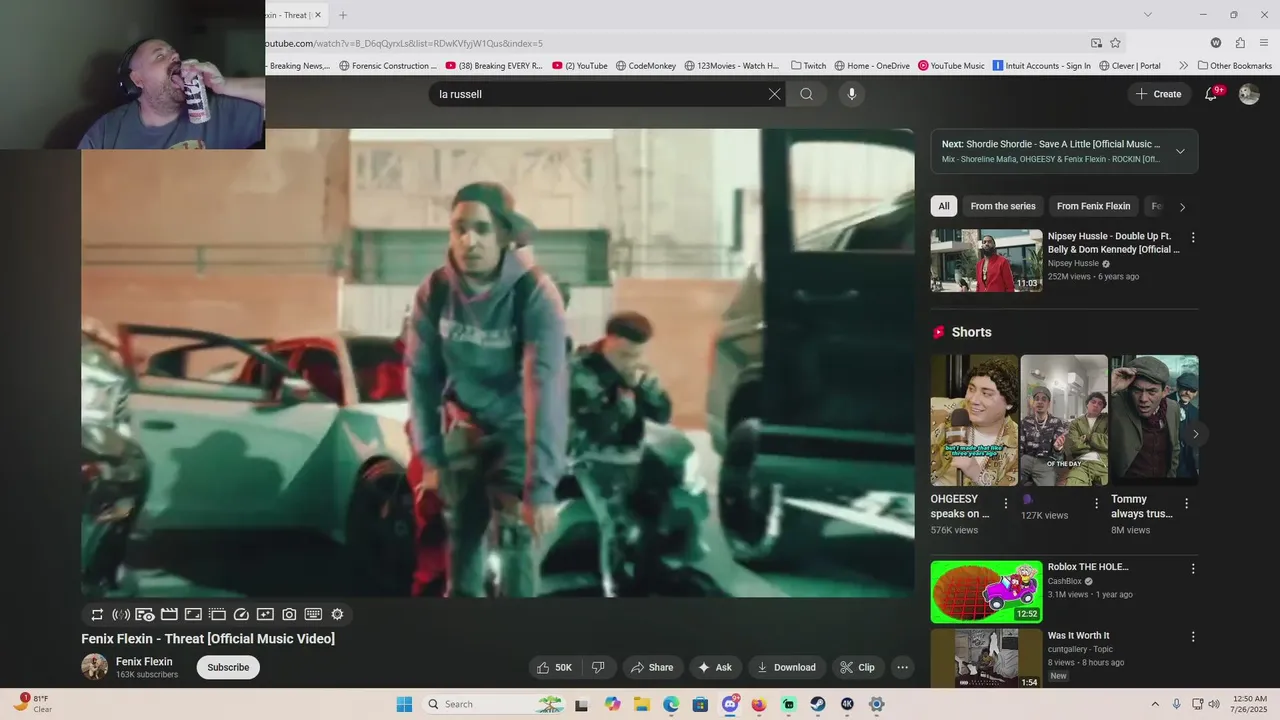The image size is (1280, 720).
Task: Click the Share button
Action: pyautogui.click(x=650, y=667)
